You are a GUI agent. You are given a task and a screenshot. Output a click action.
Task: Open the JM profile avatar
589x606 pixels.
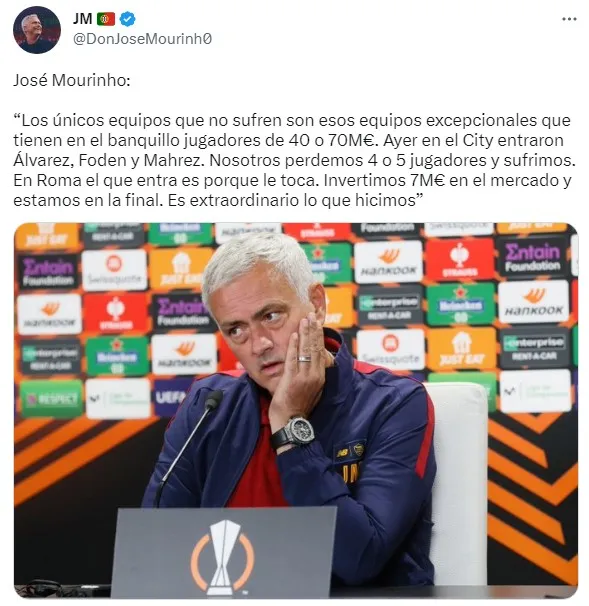click(37, 30)
